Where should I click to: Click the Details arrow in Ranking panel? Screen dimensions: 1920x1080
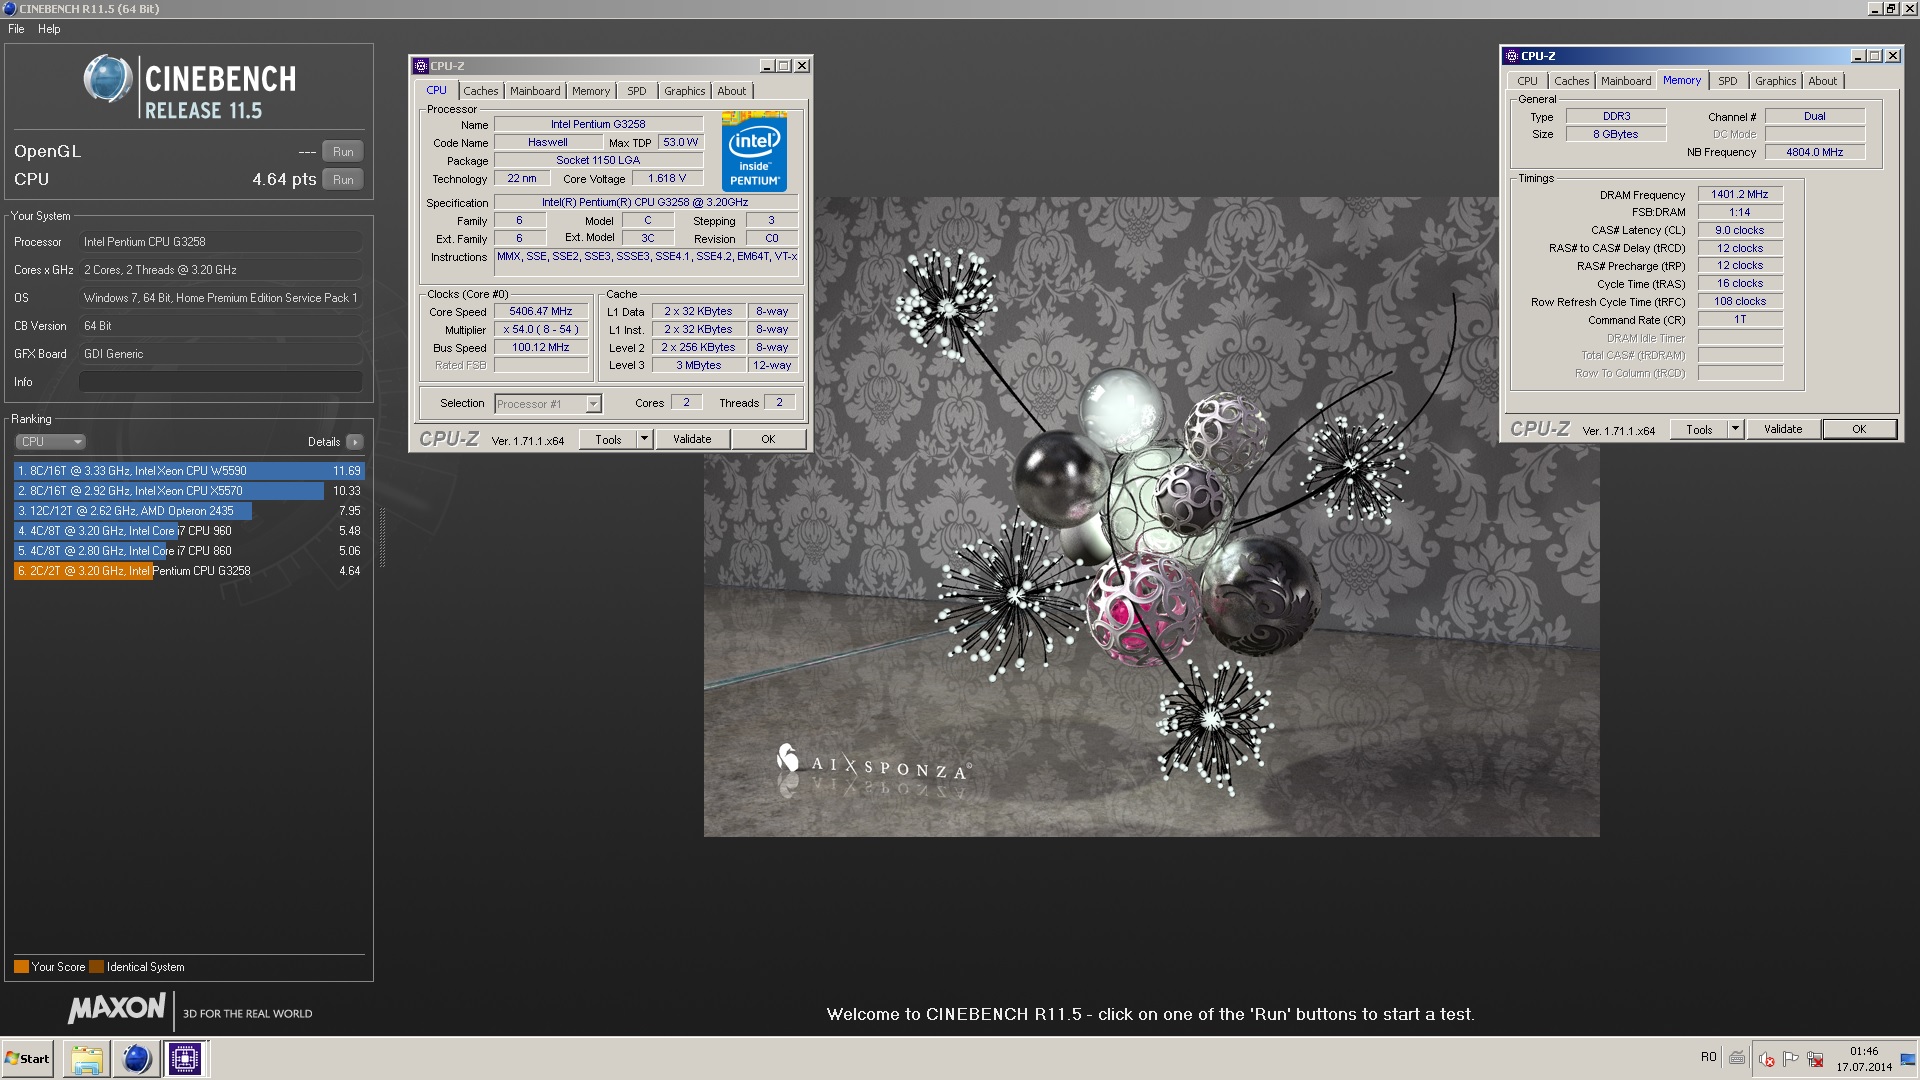355,442
